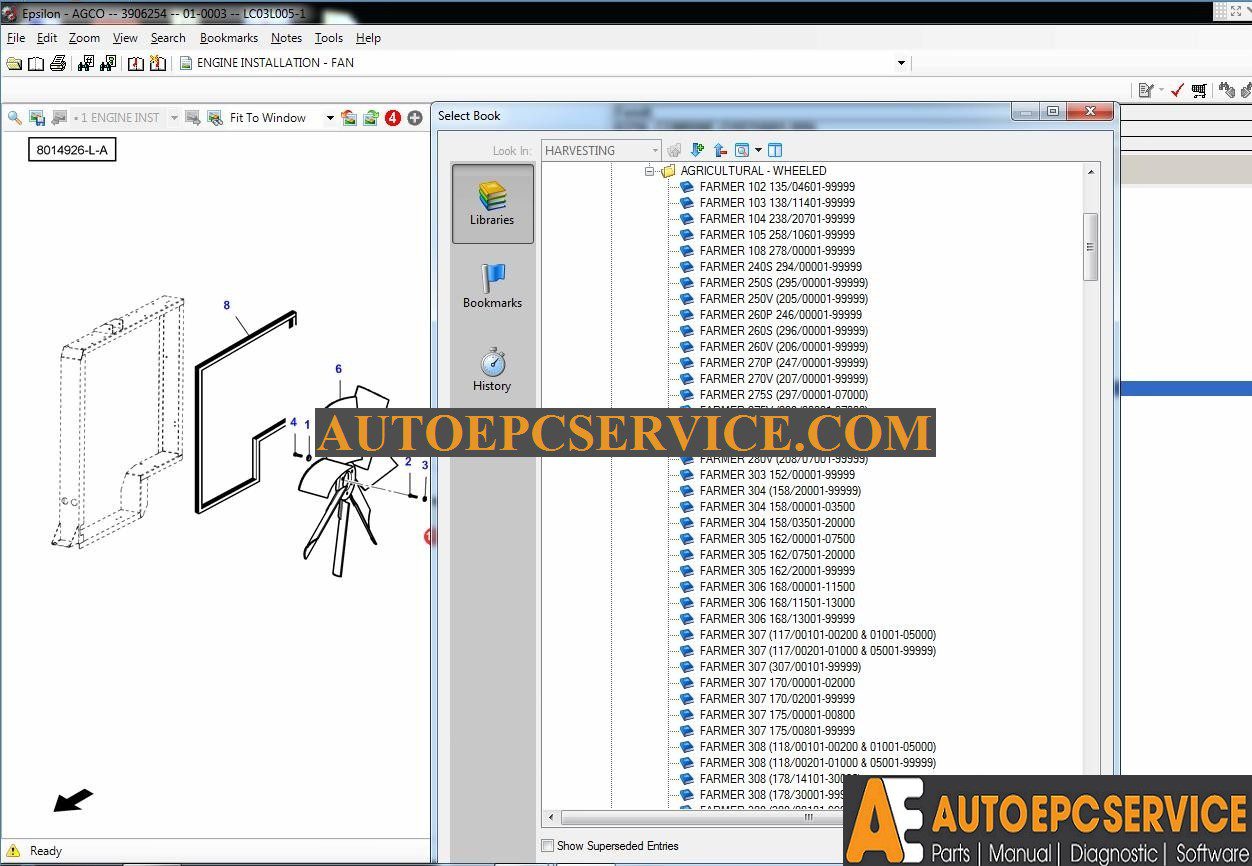Open the Search menu
The width and height of the screenshot is (1252, 866).
[168, 38]
